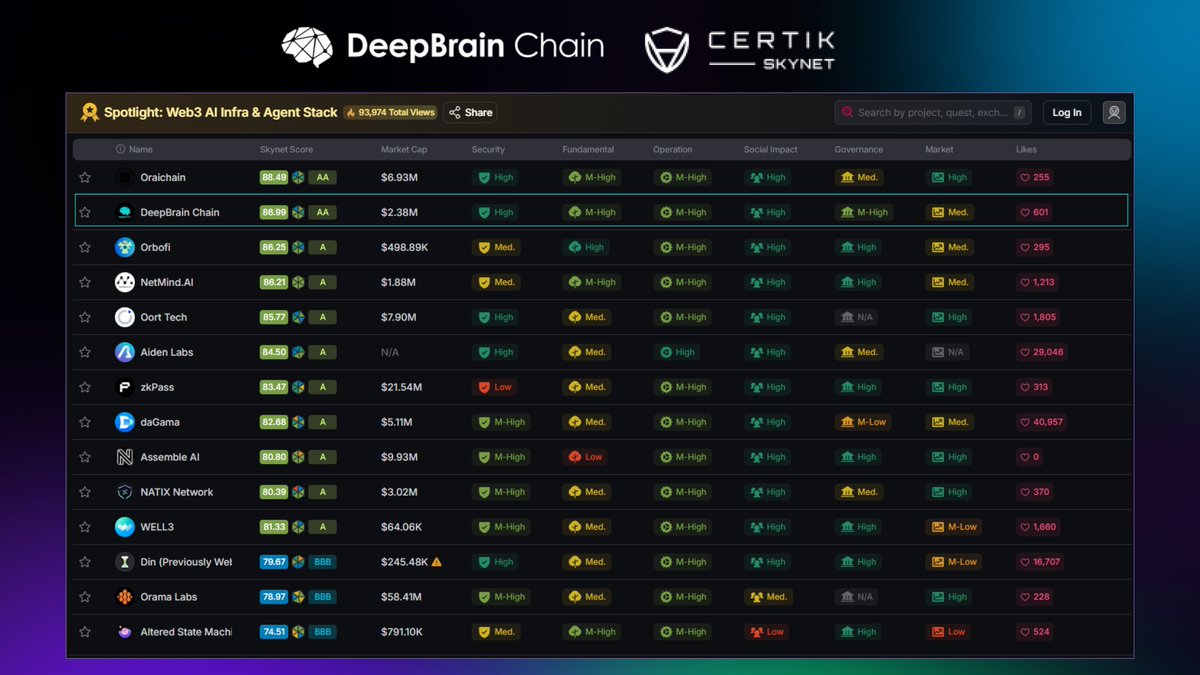Sort table by Governance column
Image resolution: width=1200 pixels, height=675 pixels.
click(x=859, y=150)
